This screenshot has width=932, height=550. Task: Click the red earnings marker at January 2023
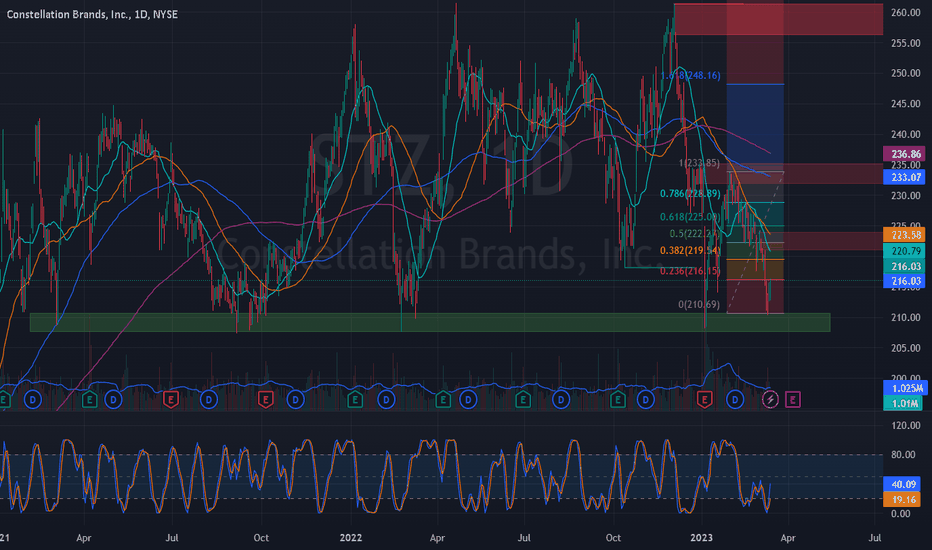[704, 400]
